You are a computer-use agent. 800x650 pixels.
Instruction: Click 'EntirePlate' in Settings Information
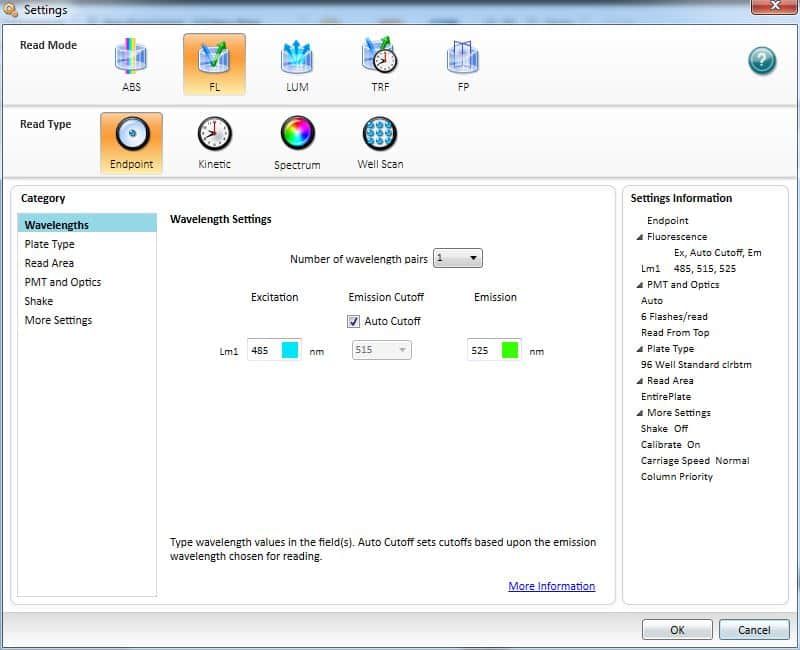pos(666,396)
